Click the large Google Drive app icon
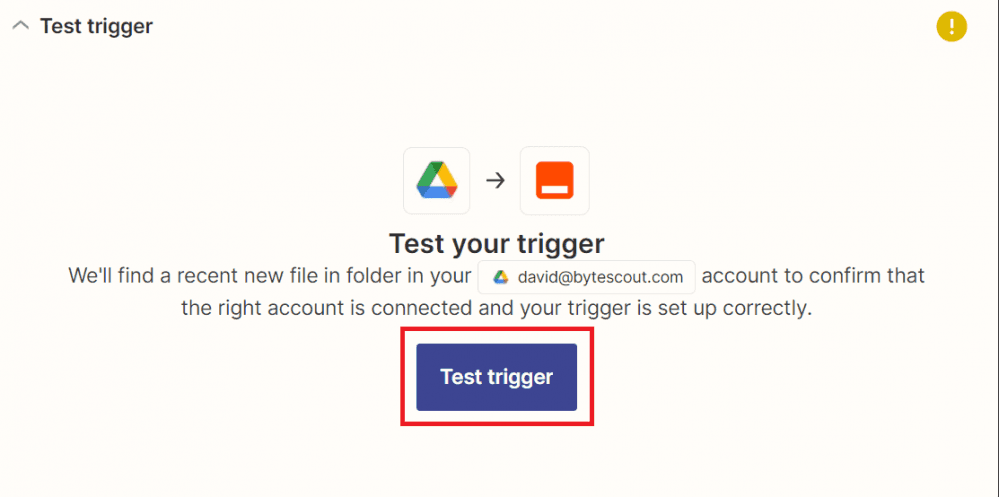 [x=436, y=180]
